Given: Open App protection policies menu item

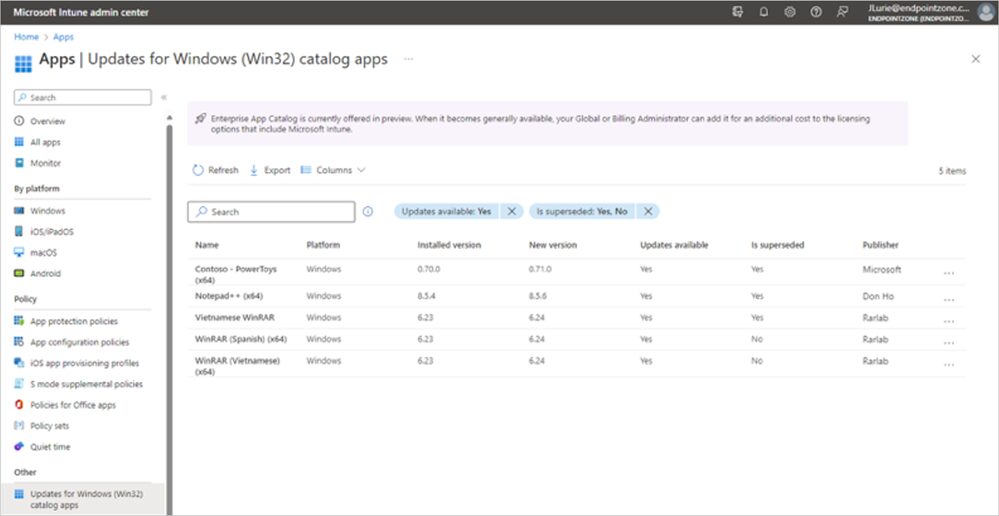Looking at the screenshot, I should click(x=73, y=321).
